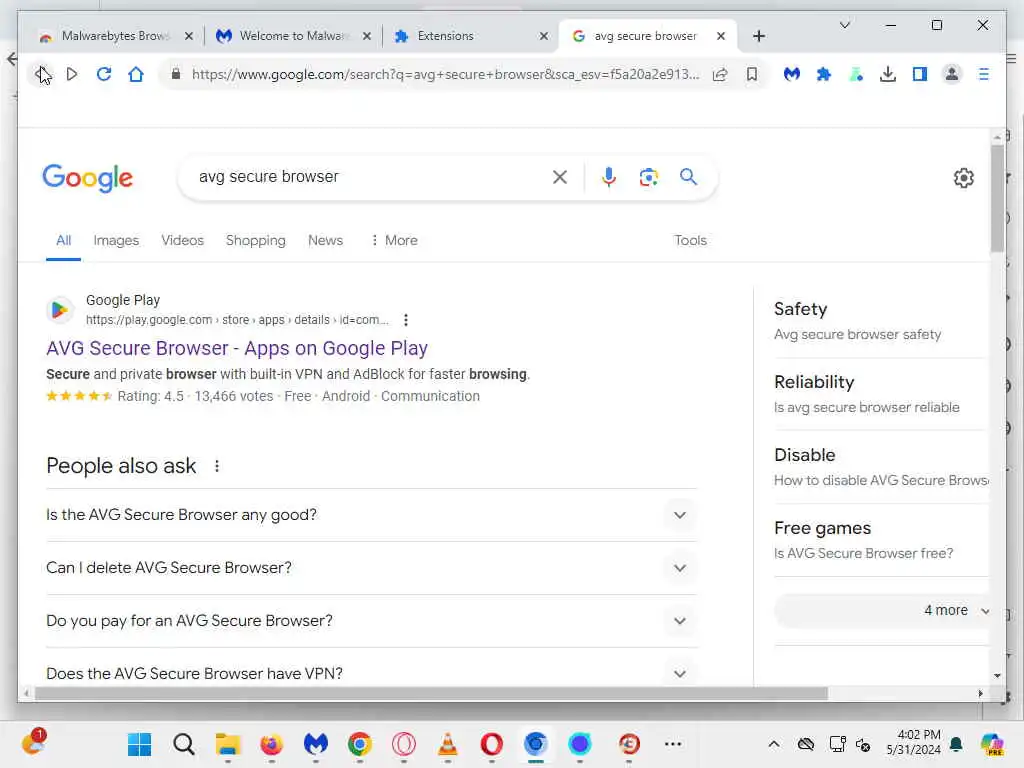Launch Google Chrome from taskbar
This screenshot has height=768, width=1024.
[x=360, y=744]
